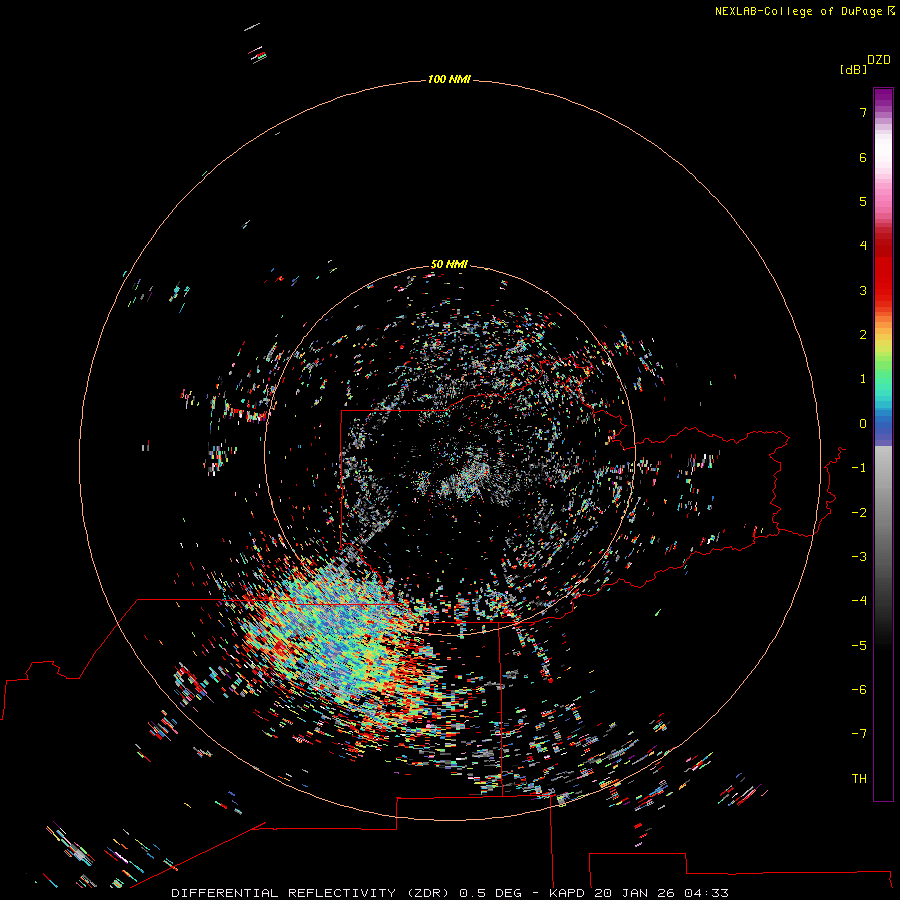The image size is (900, 900).
Task: Click the legend value 3 label
Action: (863, 290)
